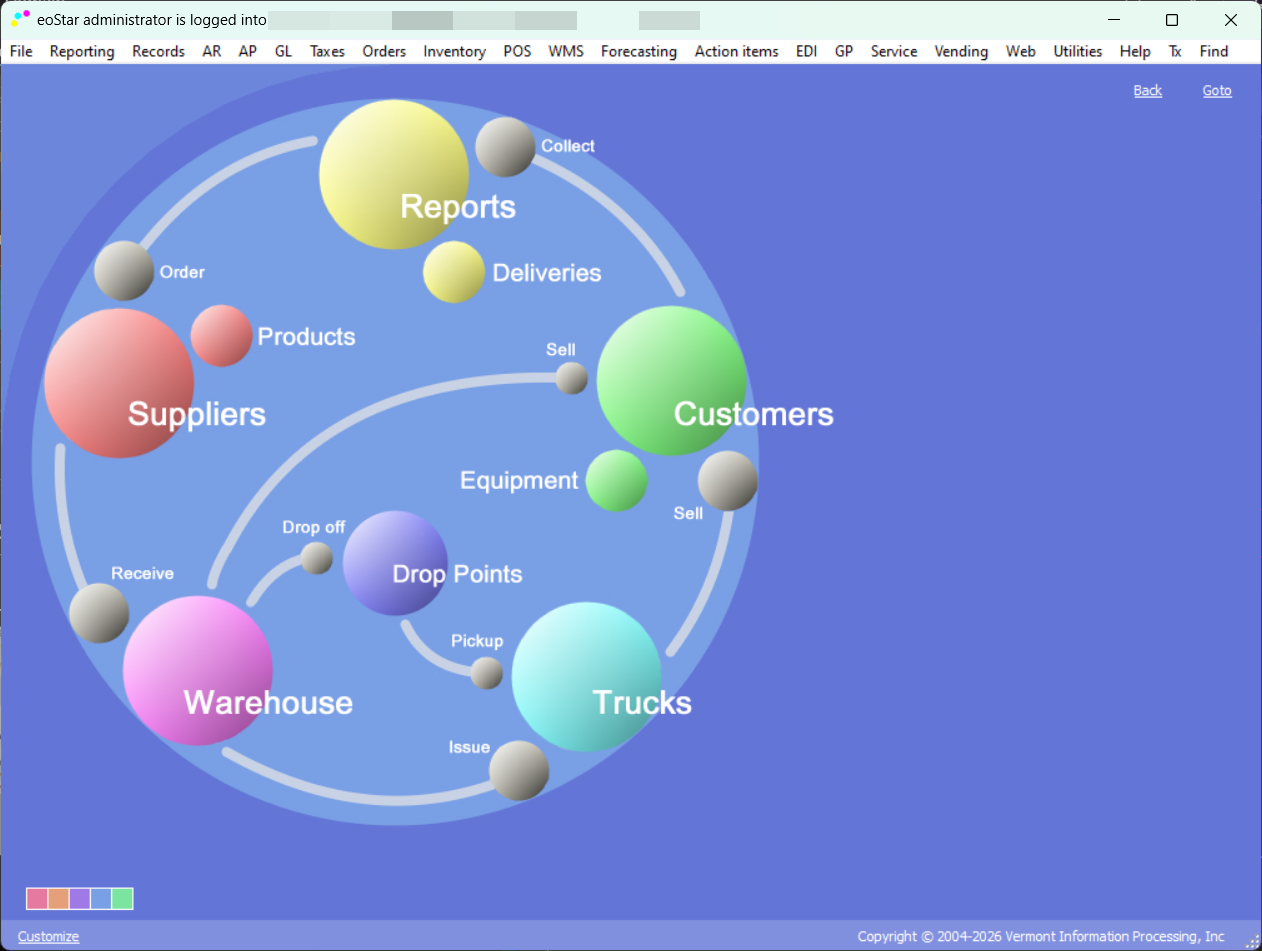Viewport: 1262px width, 951px height.
Task: Open the Orders menu
Action: pyautogui.click(x=384, y=51)
